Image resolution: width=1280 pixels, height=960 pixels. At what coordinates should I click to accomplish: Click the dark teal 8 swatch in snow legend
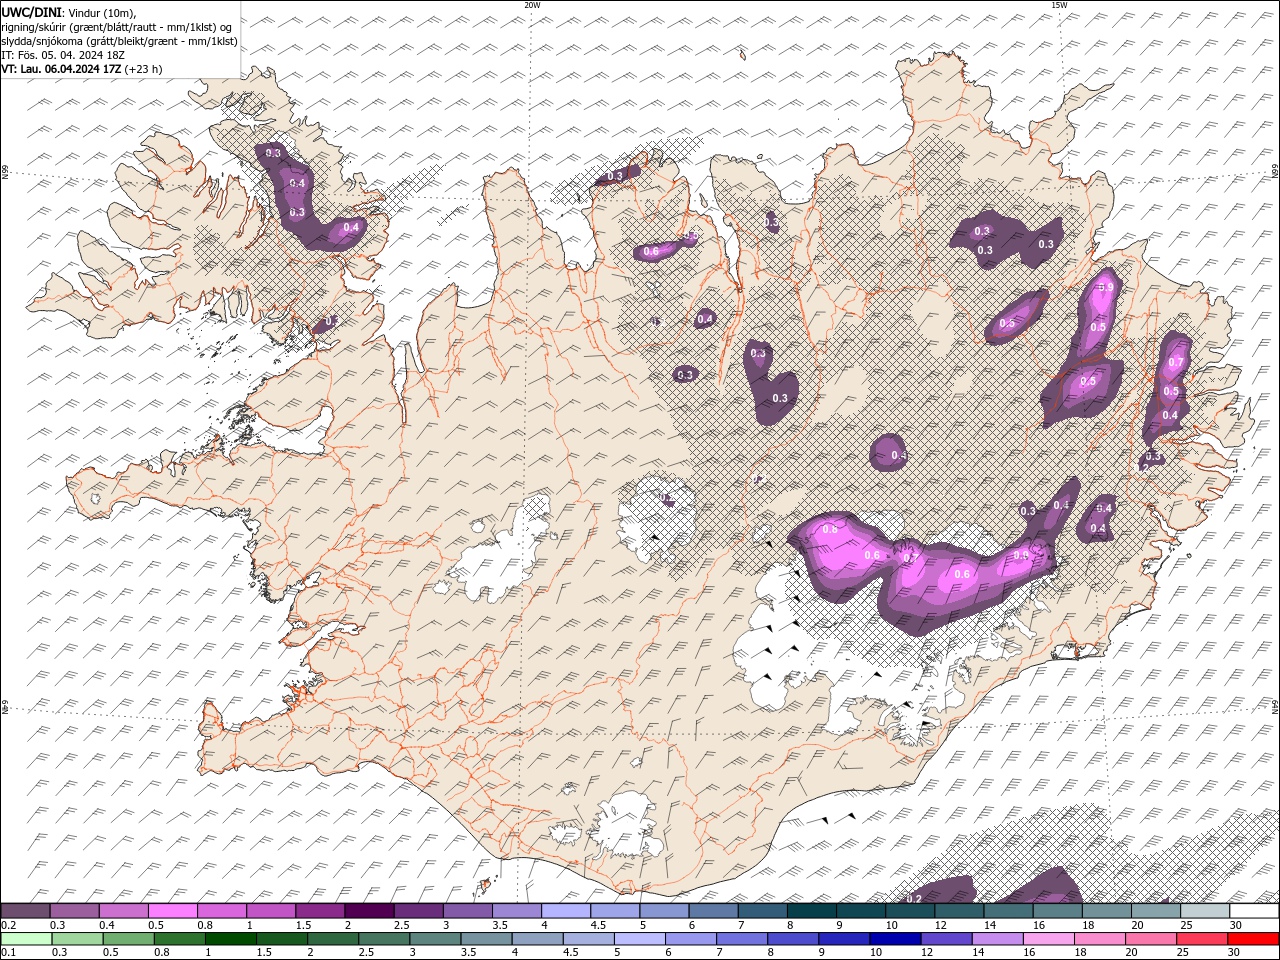pyautogui.click(x=812, y=911)
